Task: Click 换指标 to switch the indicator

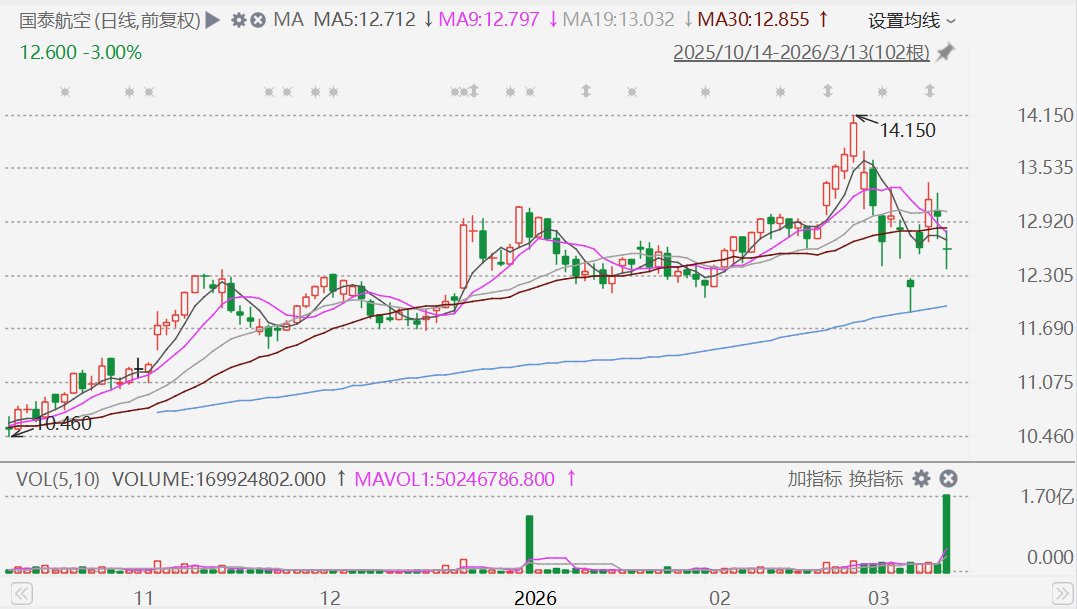Action: click(x=875, y=479)
